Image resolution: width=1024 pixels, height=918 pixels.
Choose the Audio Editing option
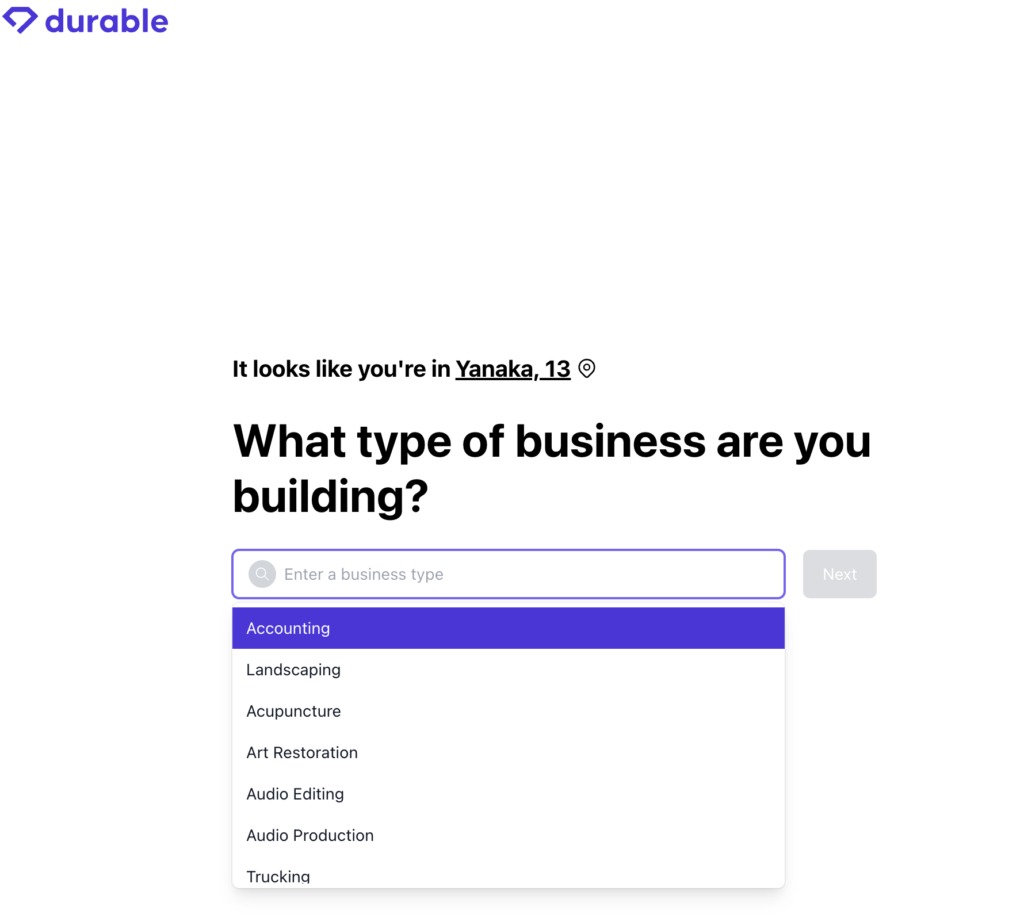pyautogui.click(x=295, y=794)
